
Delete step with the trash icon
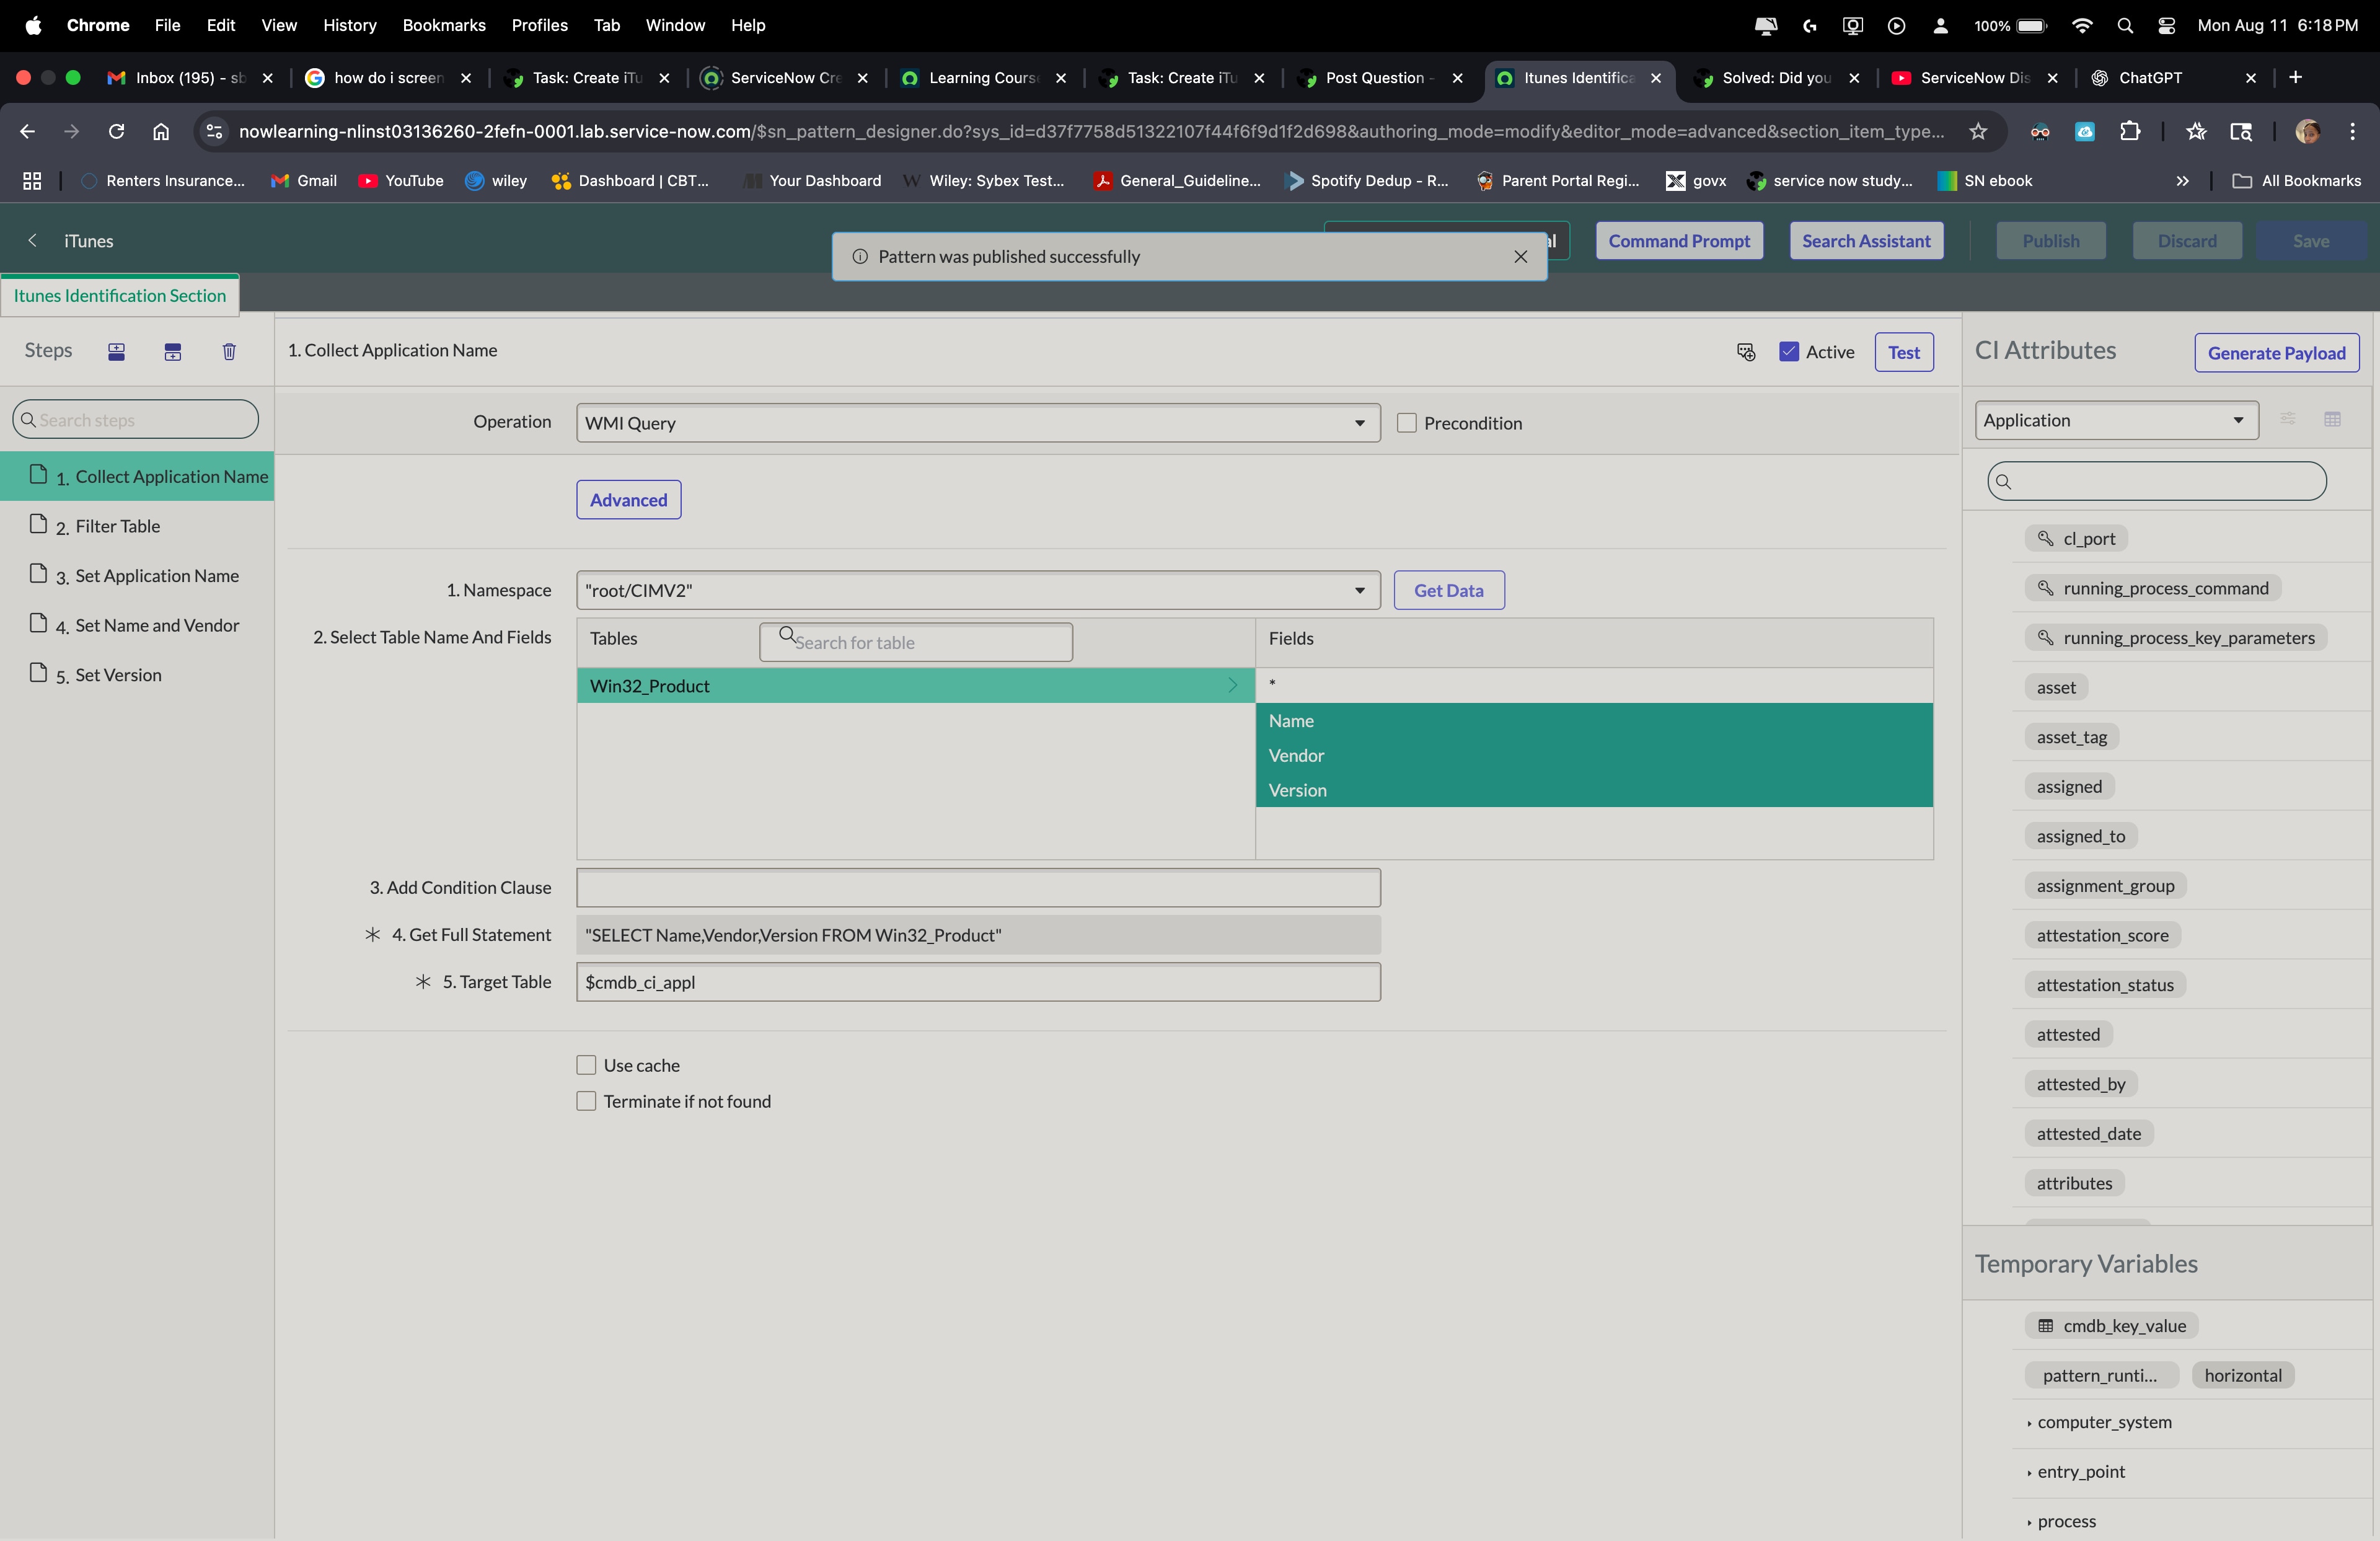[x=229, y=351]
